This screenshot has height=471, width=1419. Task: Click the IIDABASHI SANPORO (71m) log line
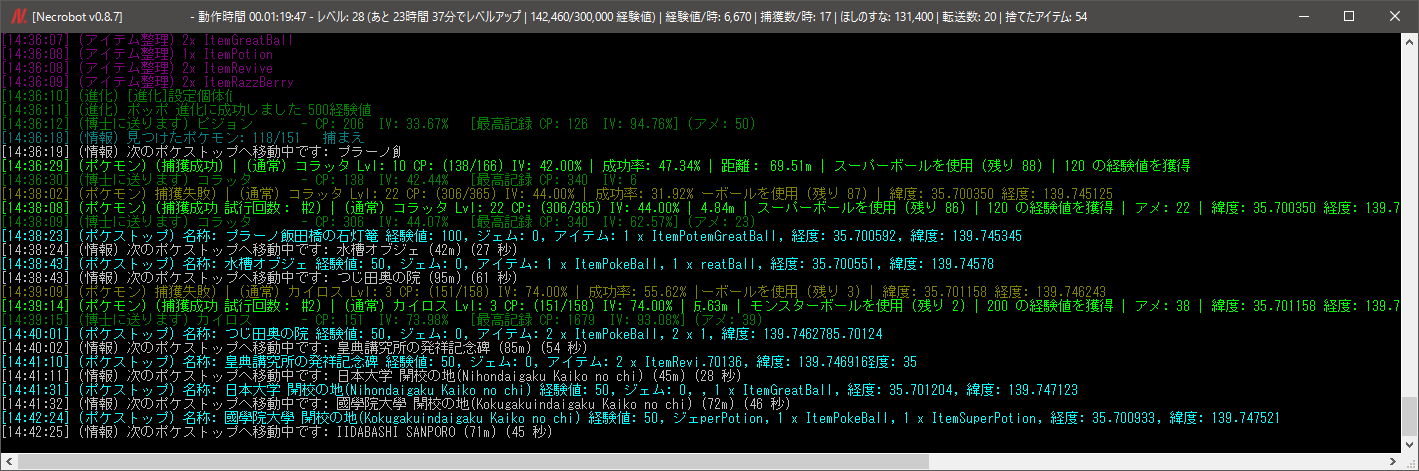click(x=277, y=432)
